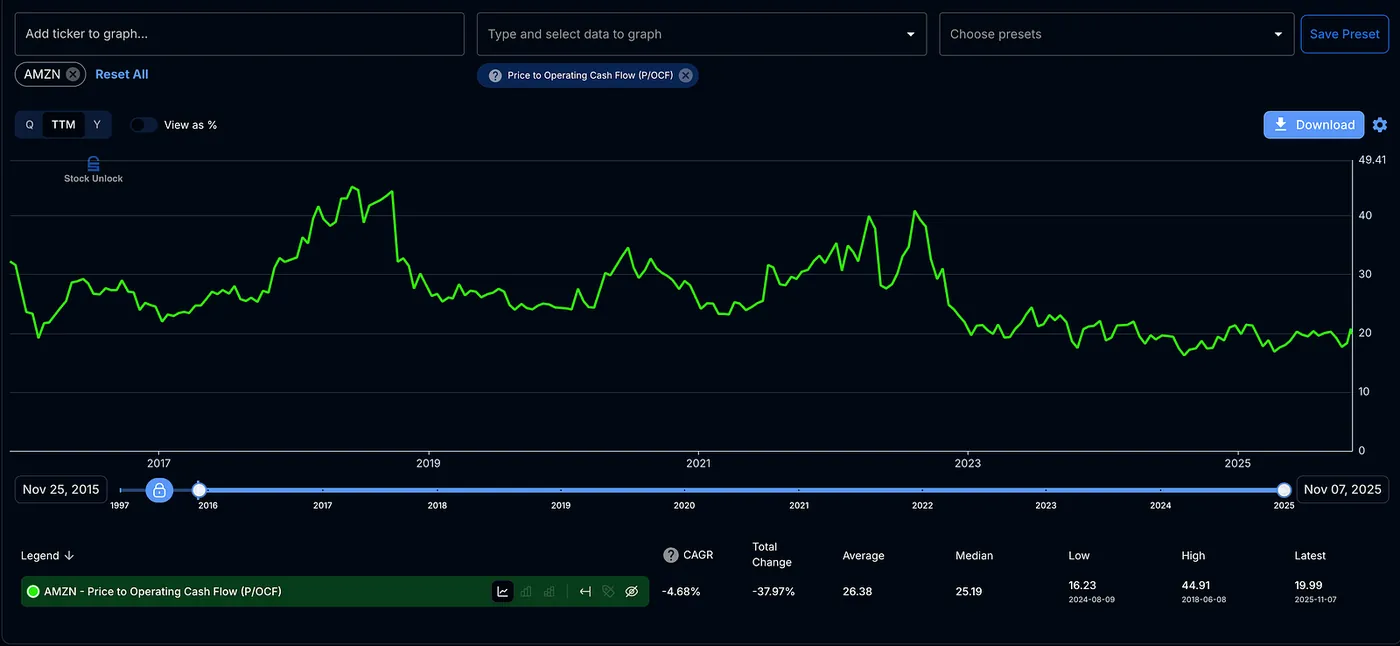Click the Nov 25, 2015 start date box

[61, 490]
